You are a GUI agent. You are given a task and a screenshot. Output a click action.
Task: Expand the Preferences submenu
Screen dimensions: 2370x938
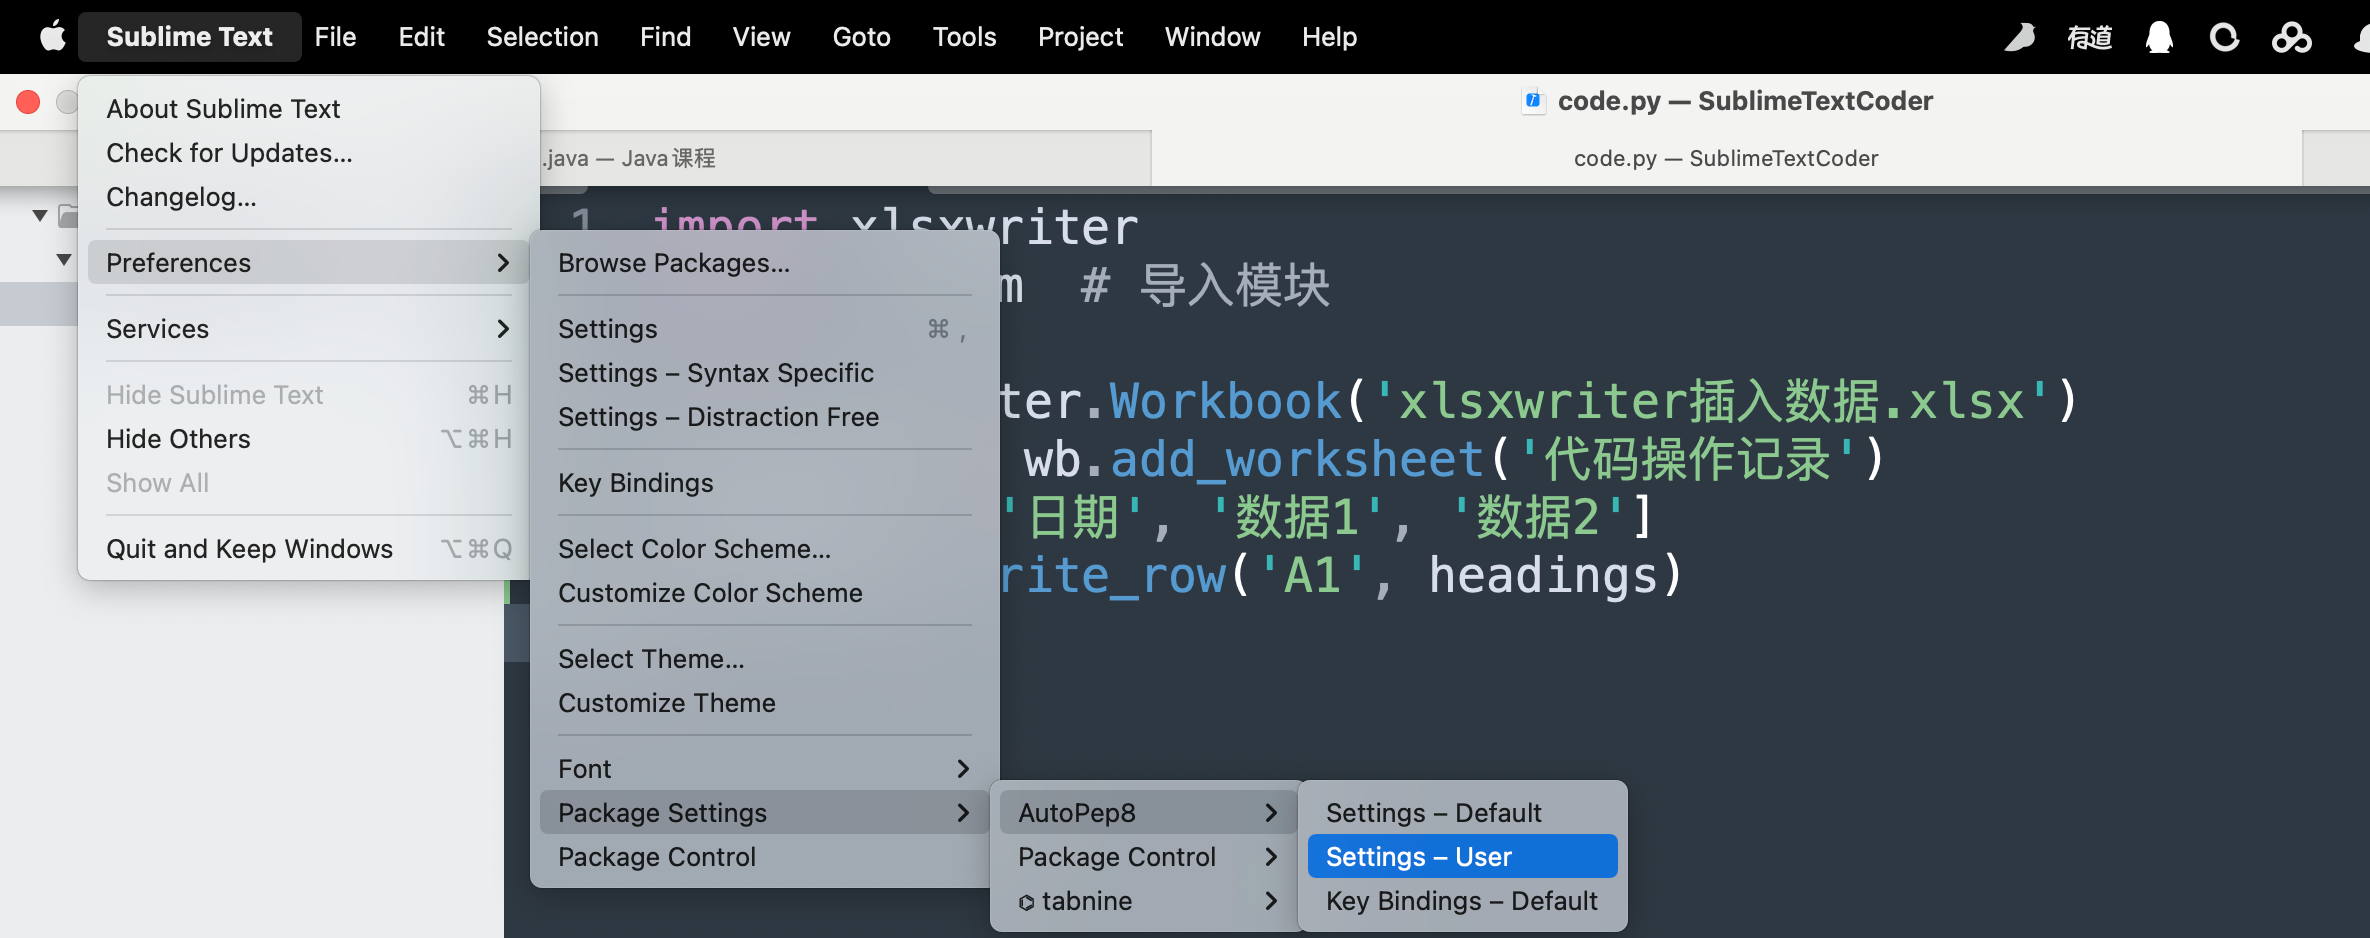coord(308,262)
